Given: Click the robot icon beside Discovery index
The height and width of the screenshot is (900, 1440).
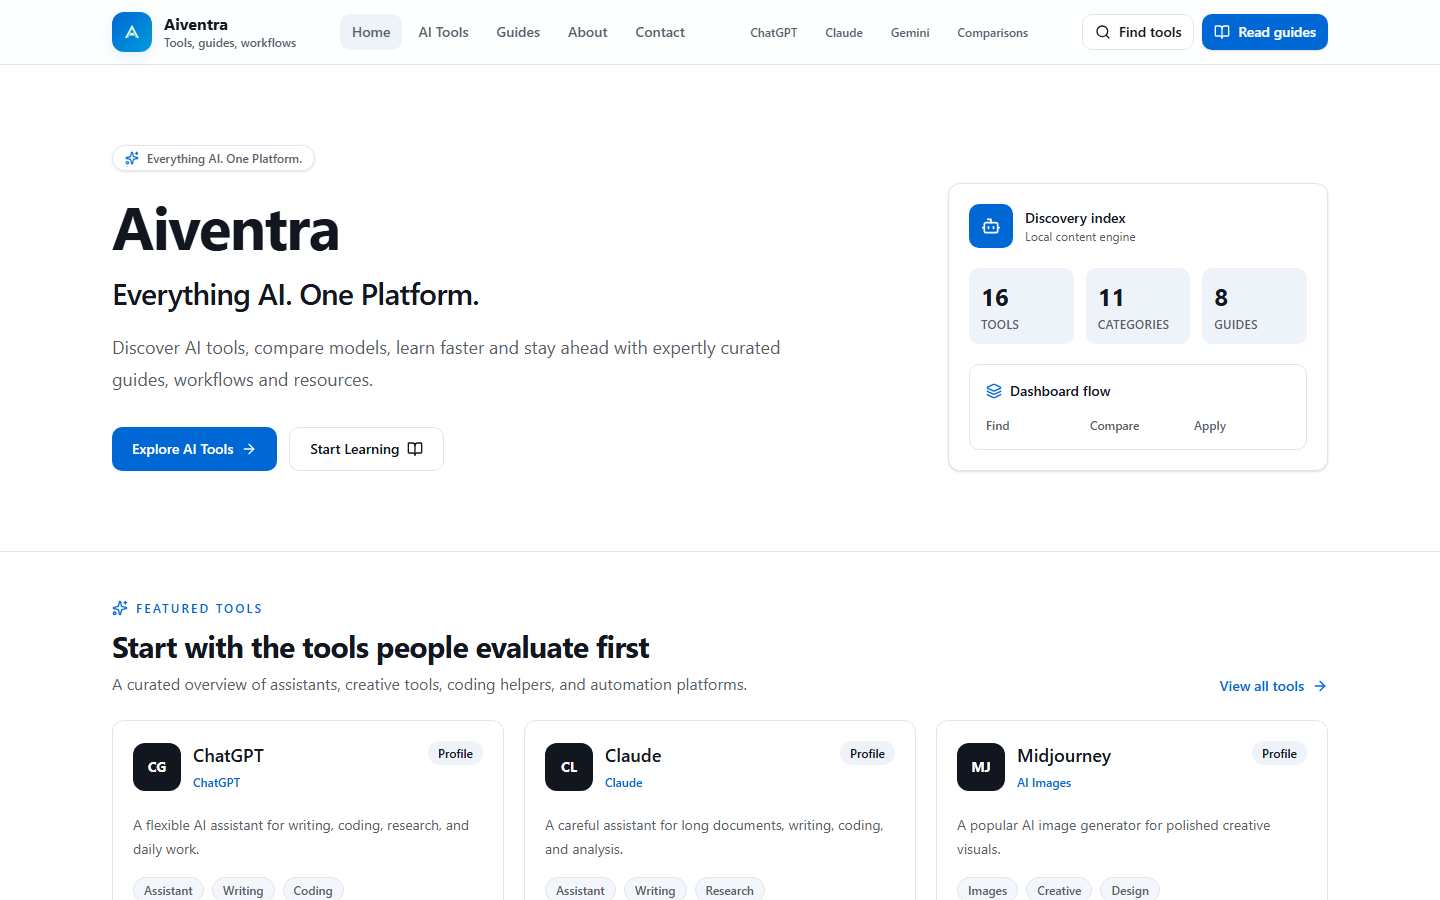Looking at the screenshot, I should click(x=991, y=226).
